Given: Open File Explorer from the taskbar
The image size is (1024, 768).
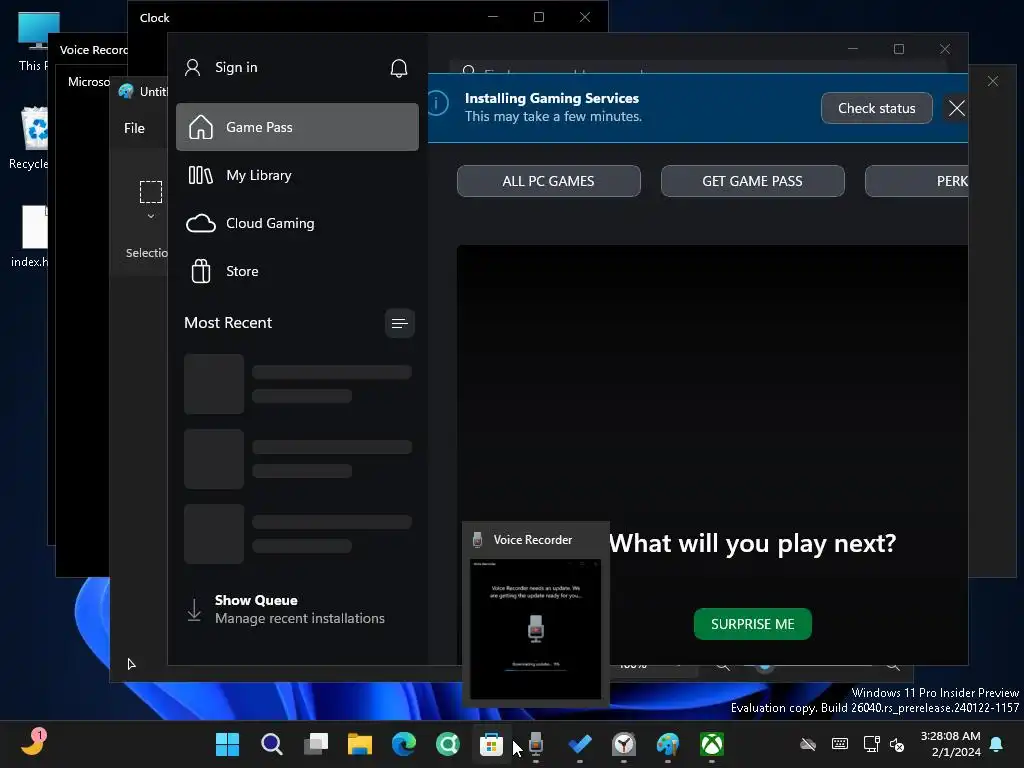Looking at the screenshot, I should pyautogui.click(x=360, y=744).
